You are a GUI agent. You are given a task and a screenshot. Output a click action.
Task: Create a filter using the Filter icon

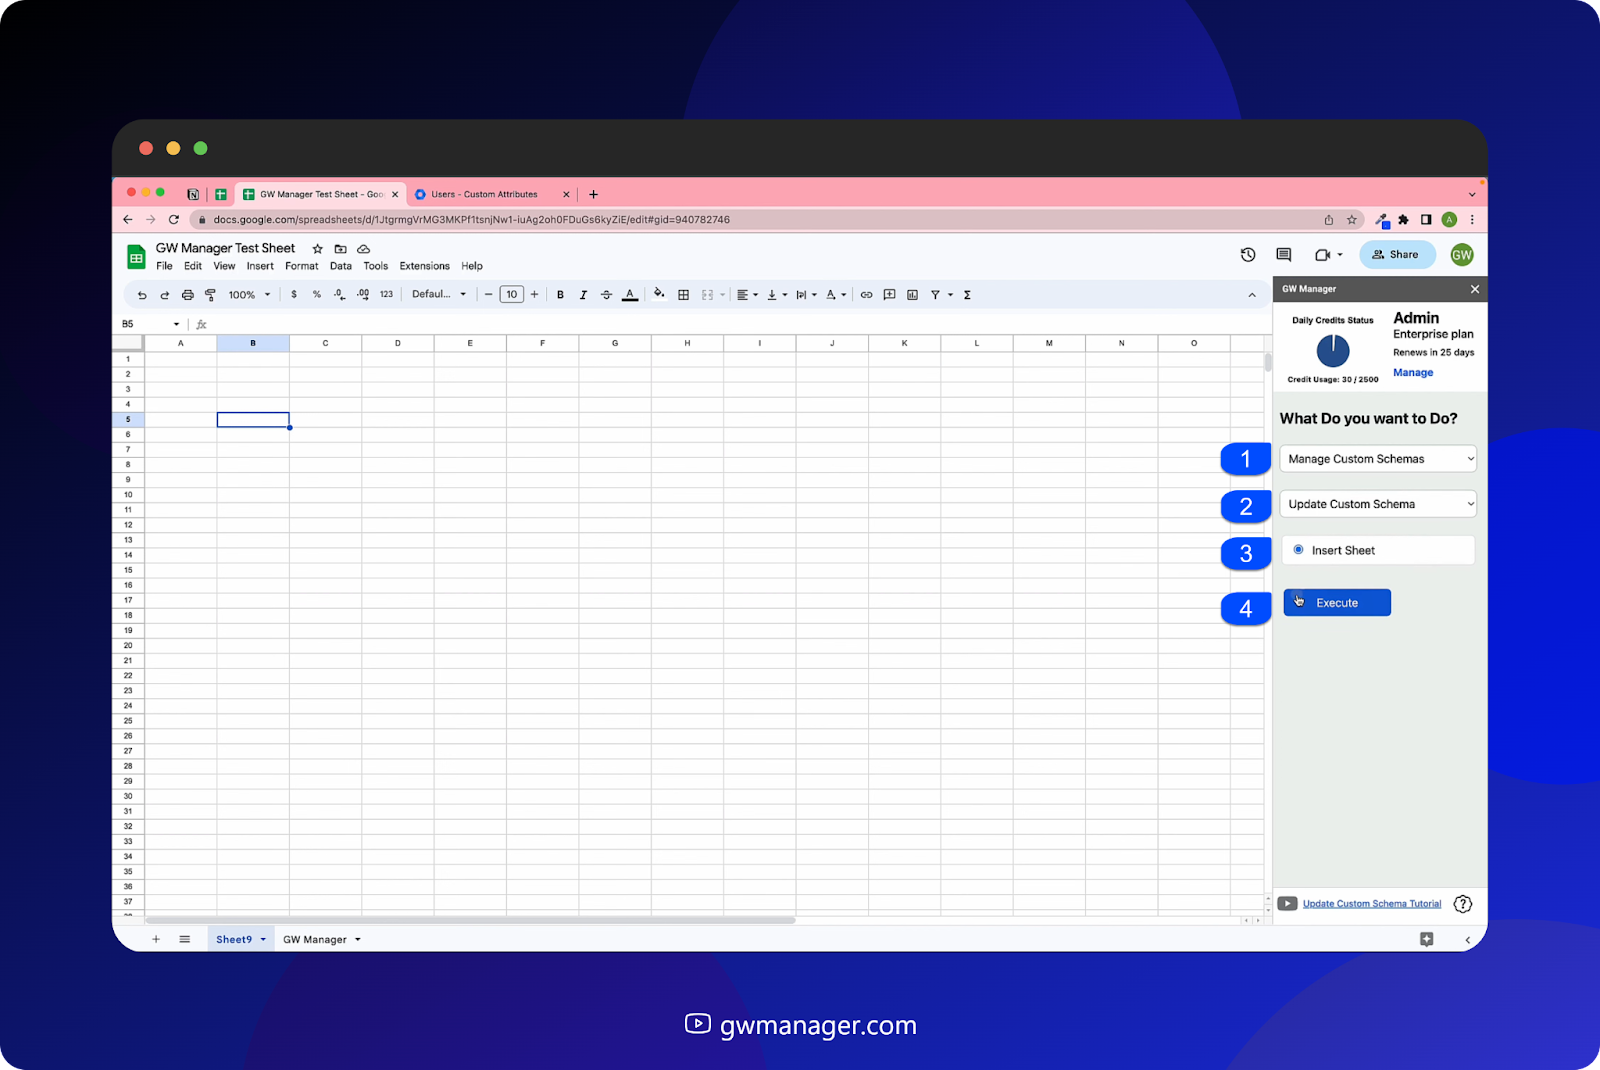click(x=933, y=294)
